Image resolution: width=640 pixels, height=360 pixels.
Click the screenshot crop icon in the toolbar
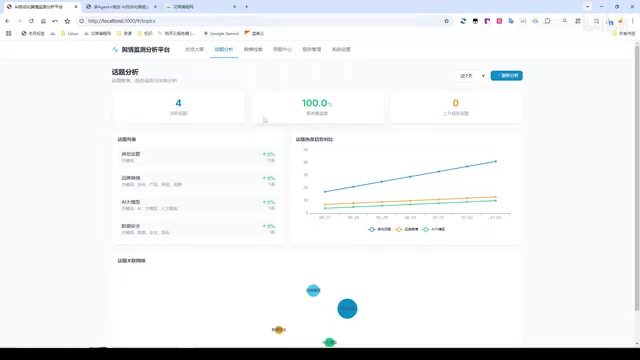pyautogui.click(x=596, y=21)
